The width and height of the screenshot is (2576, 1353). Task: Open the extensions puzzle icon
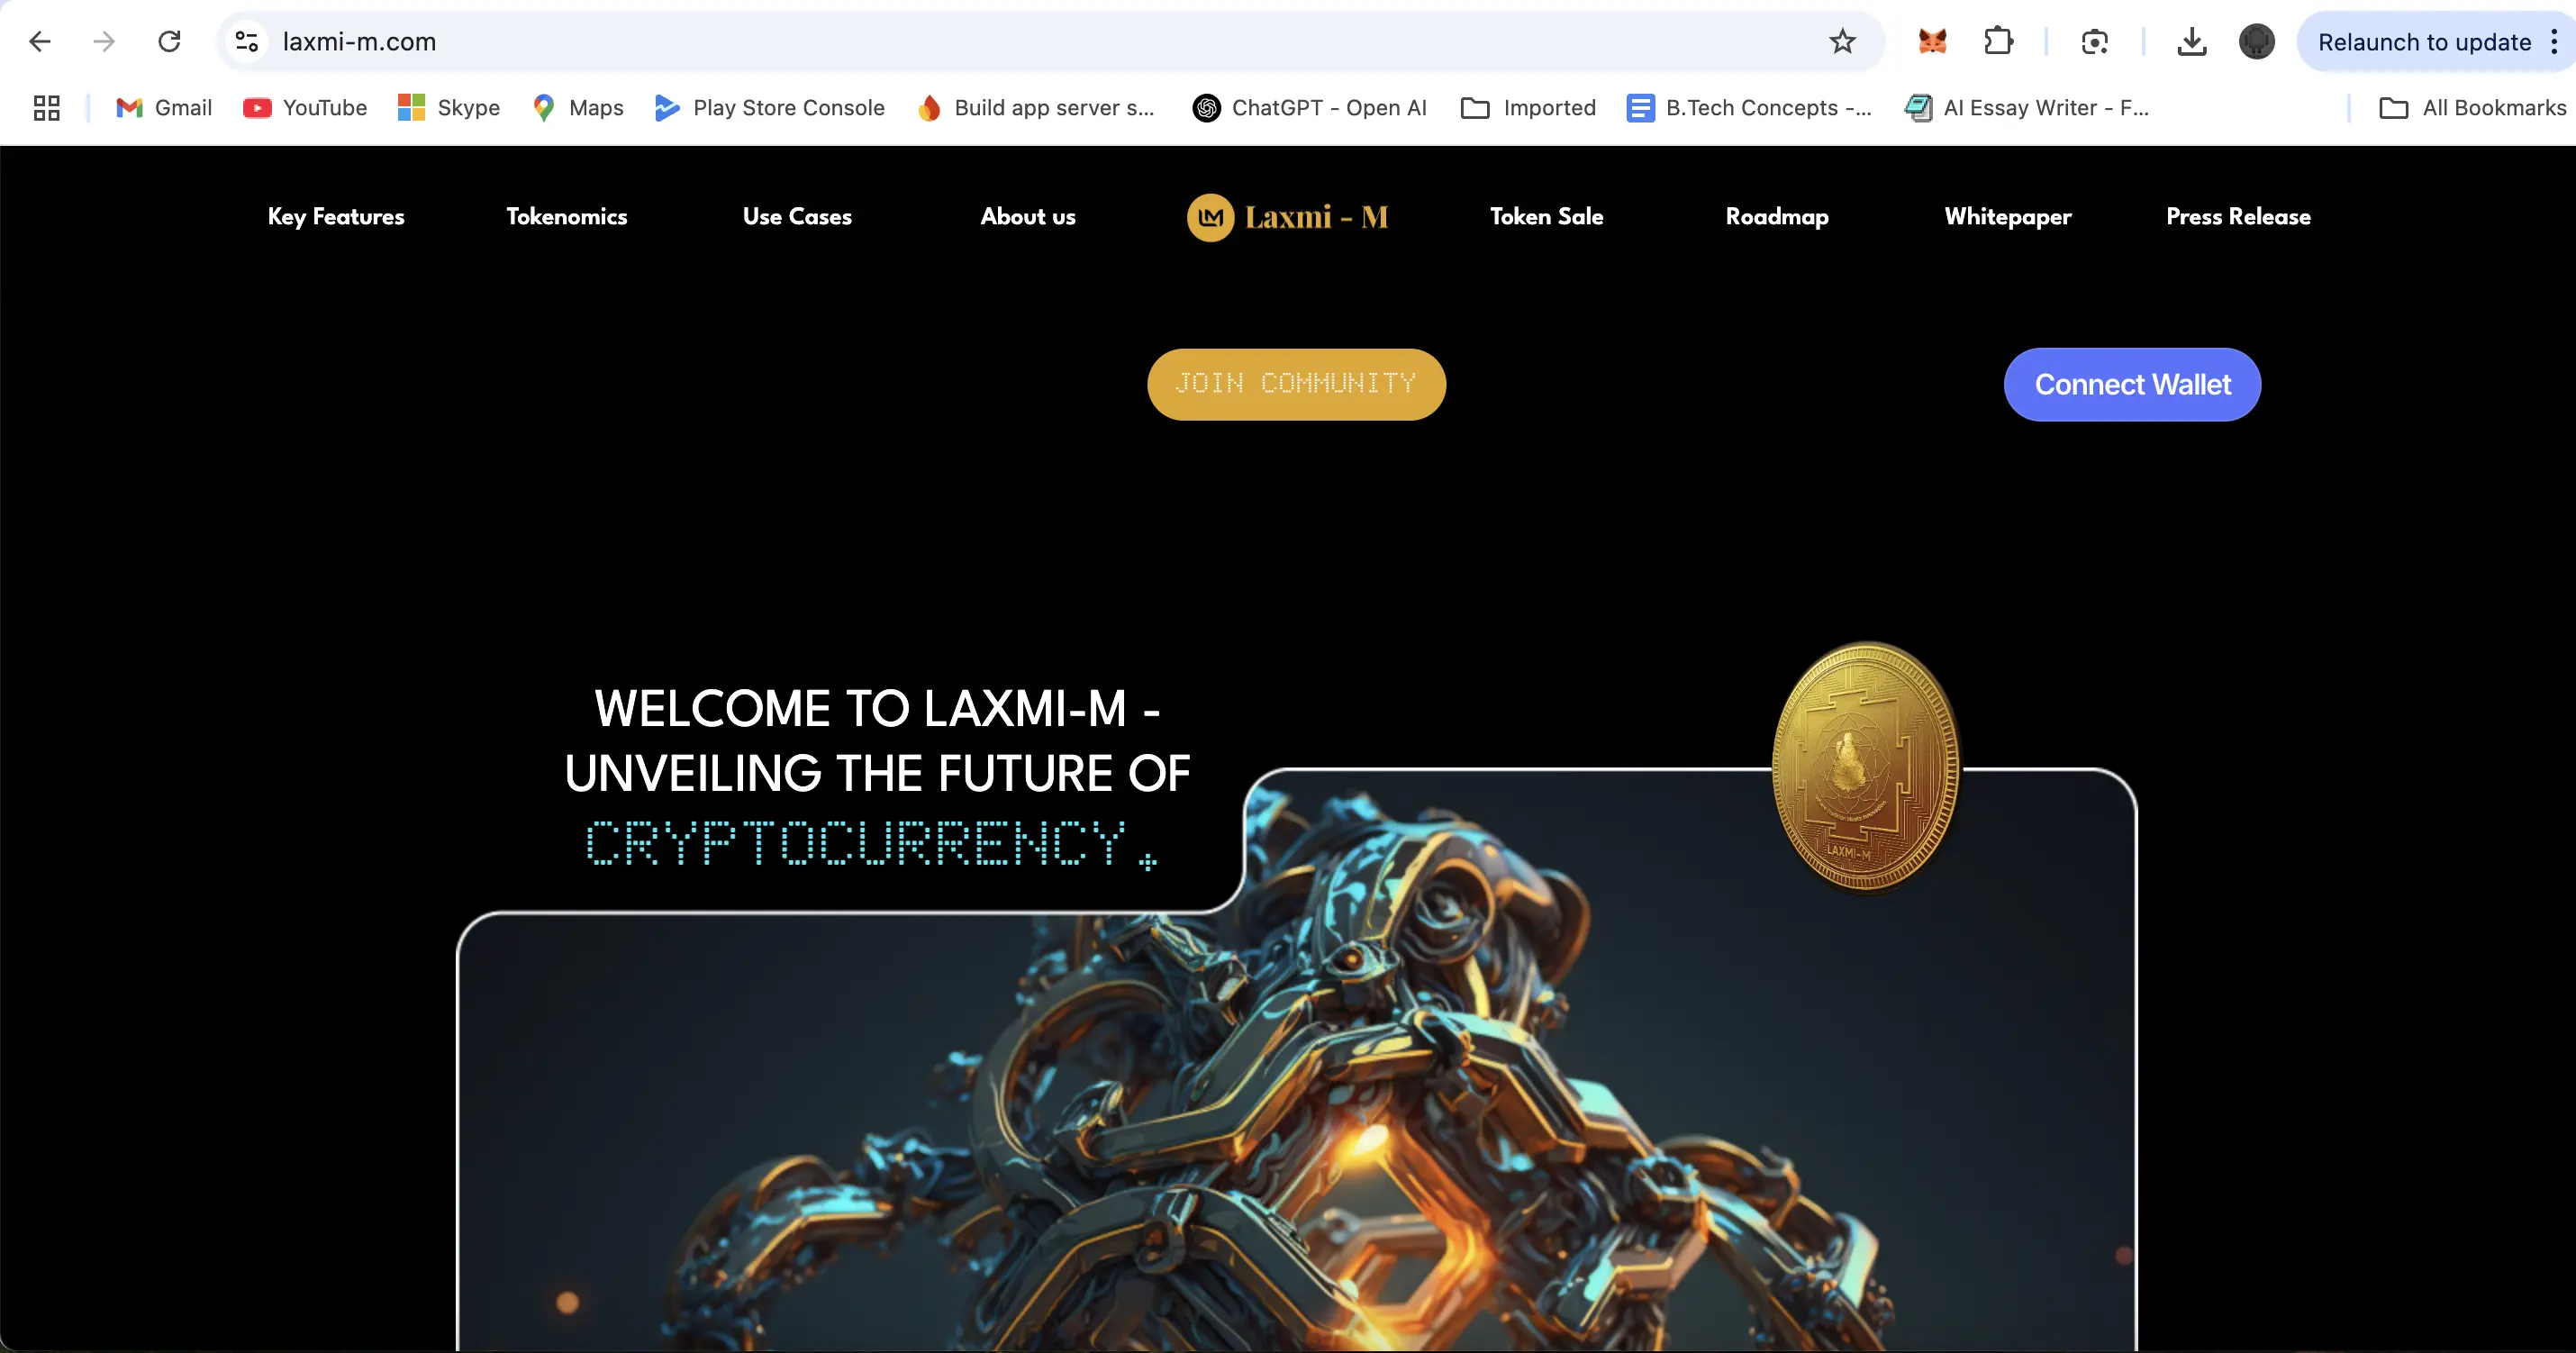1997,41
